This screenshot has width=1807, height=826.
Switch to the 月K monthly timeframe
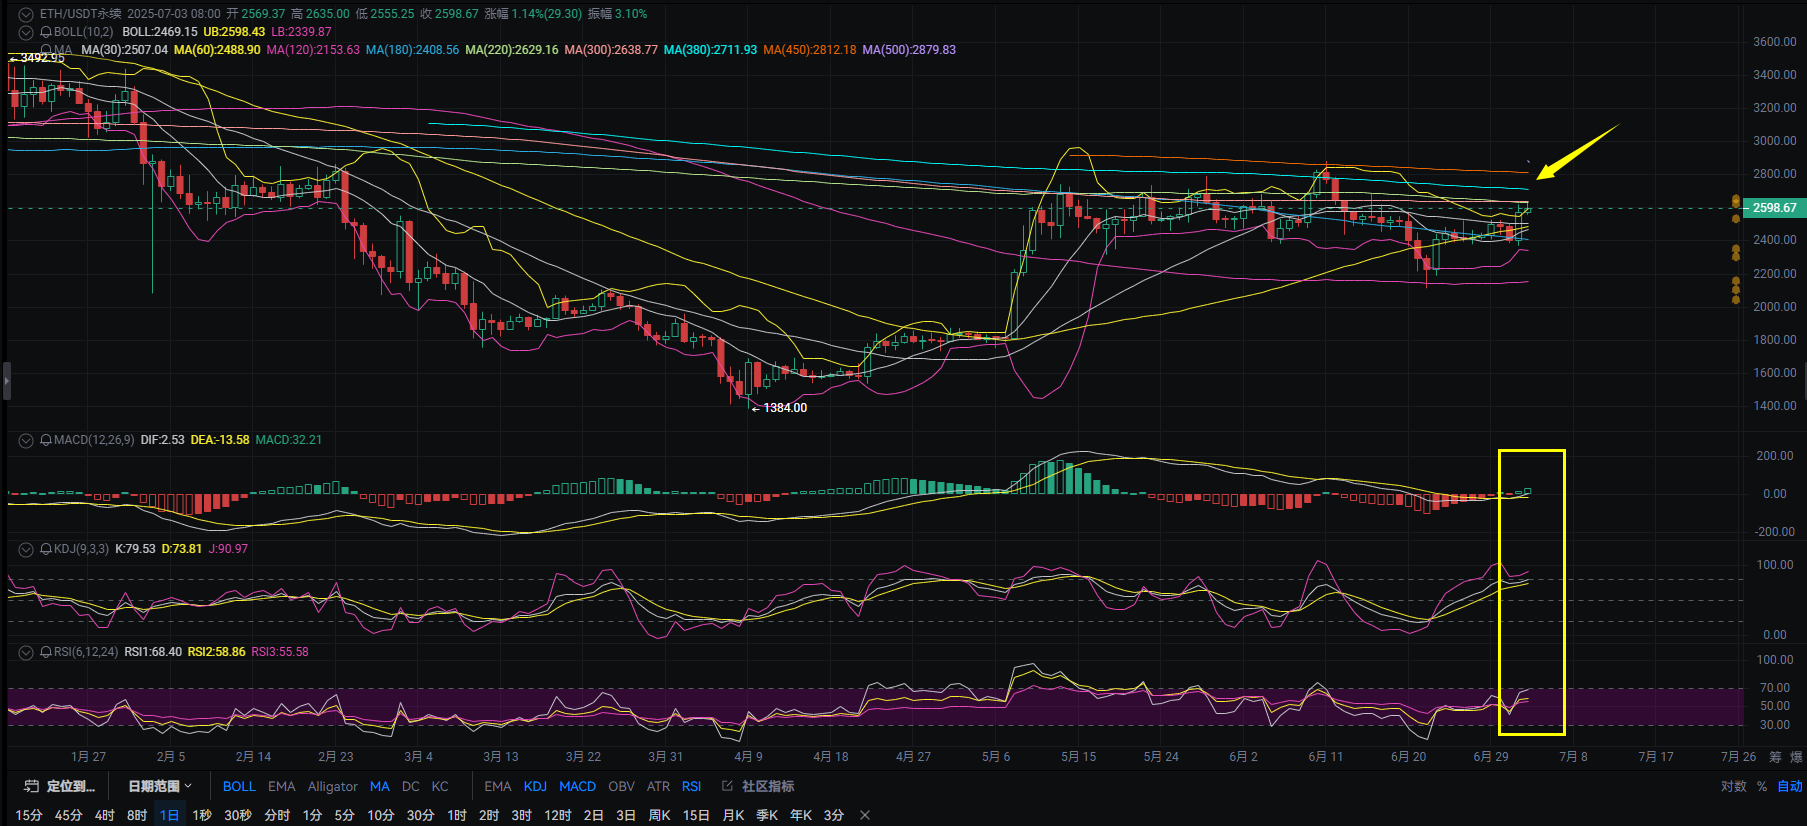[733, 815]
